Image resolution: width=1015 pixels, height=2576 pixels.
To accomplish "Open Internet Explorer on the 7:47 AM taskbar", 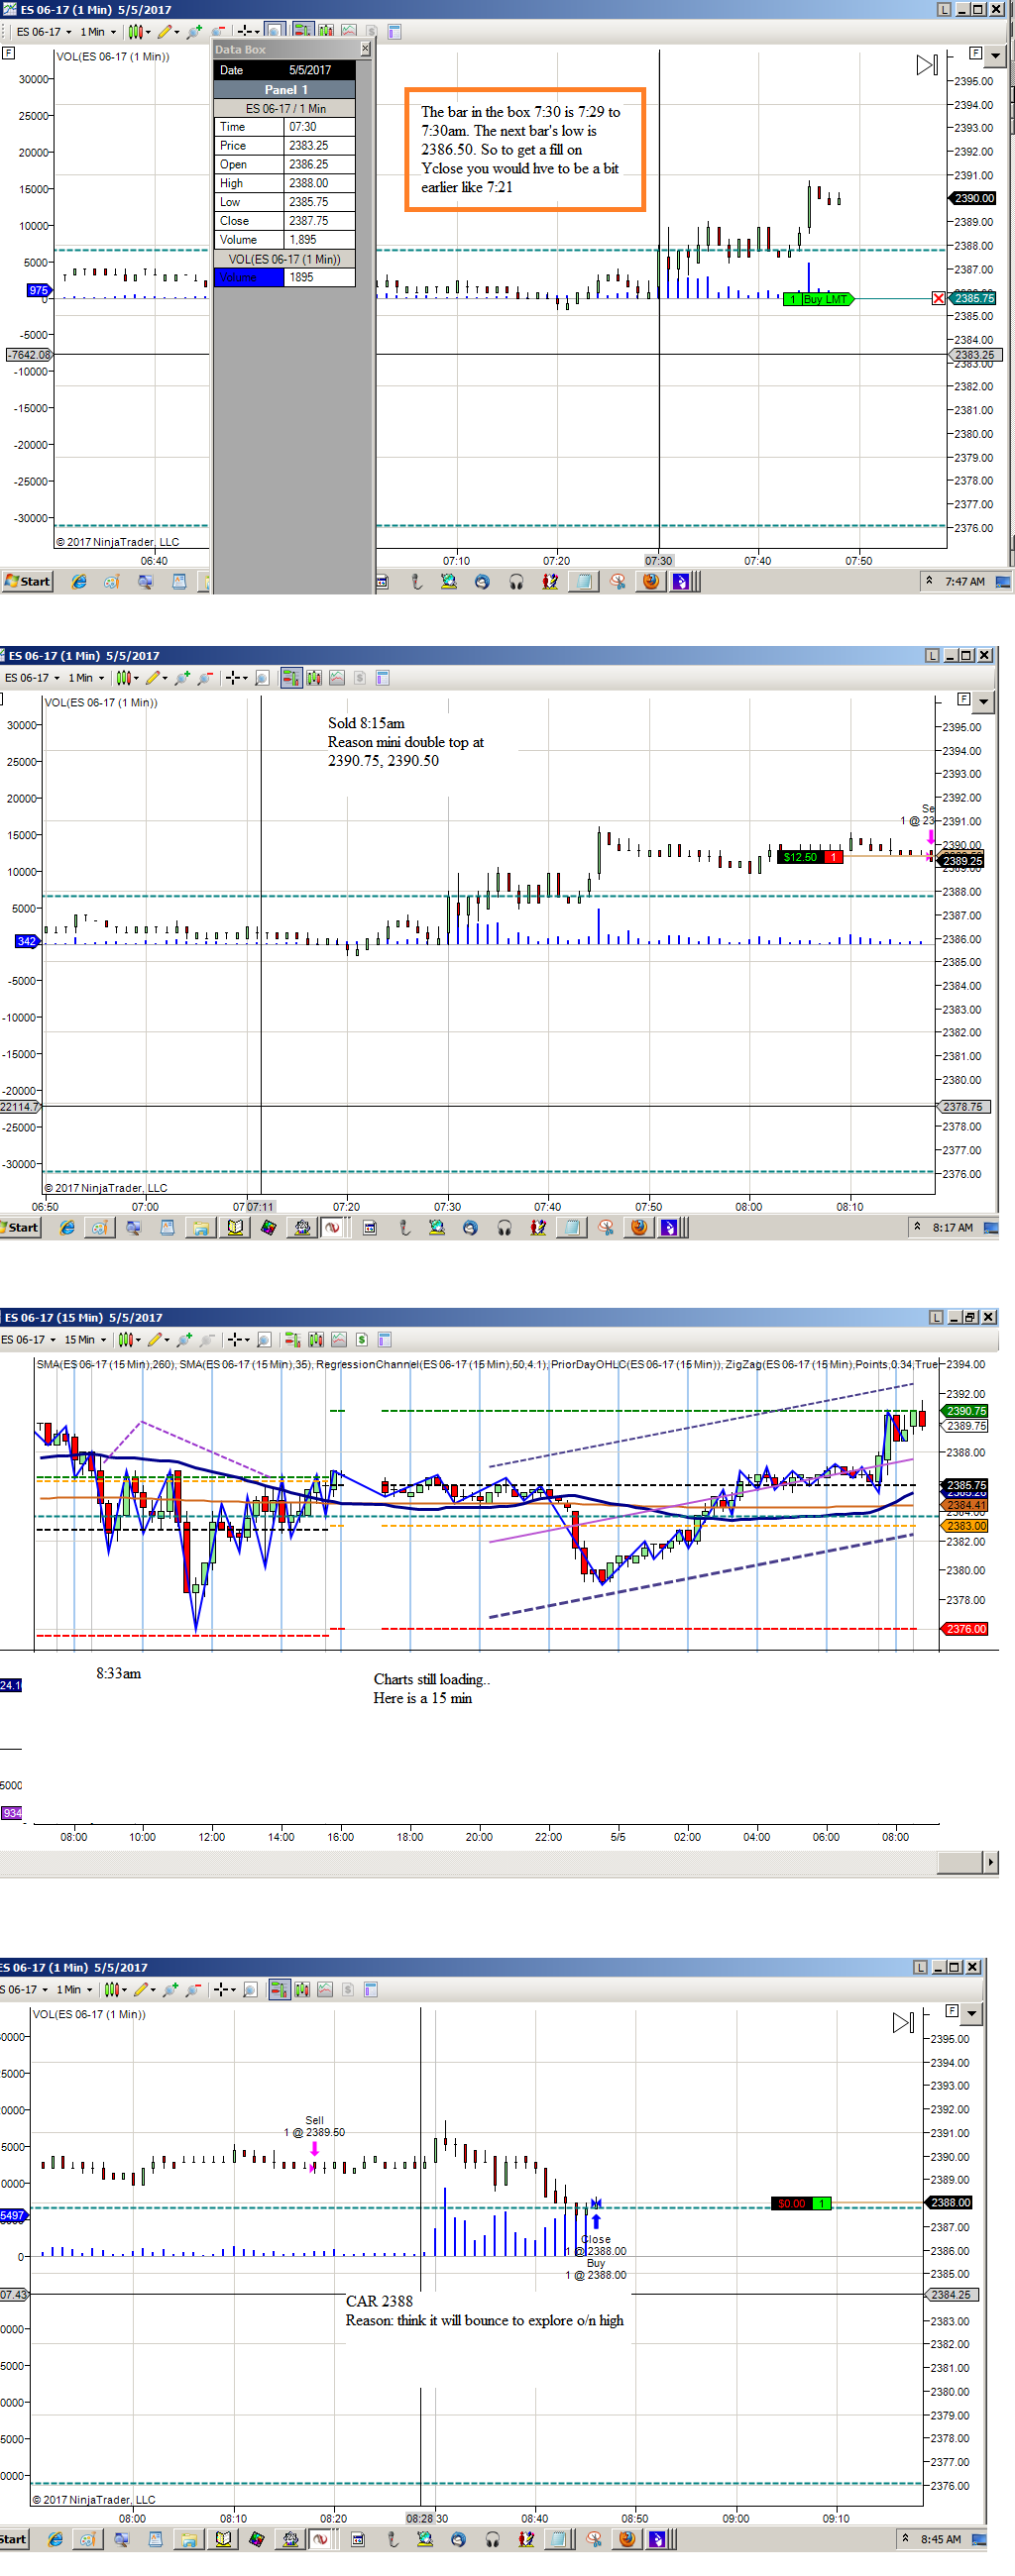I will [78, 581].
